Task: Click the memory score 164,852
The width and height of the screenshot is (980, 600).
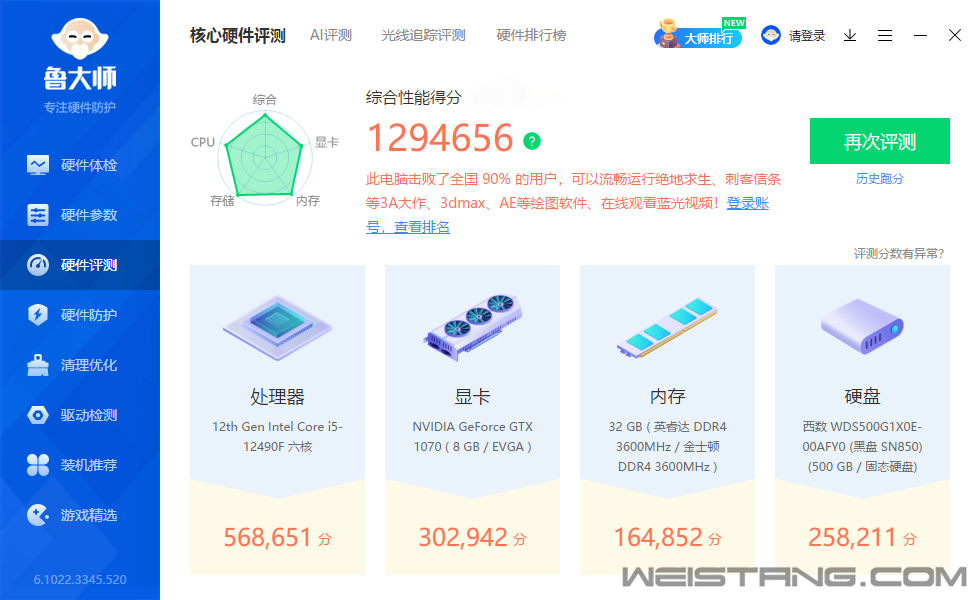Action: click(668, 538)
